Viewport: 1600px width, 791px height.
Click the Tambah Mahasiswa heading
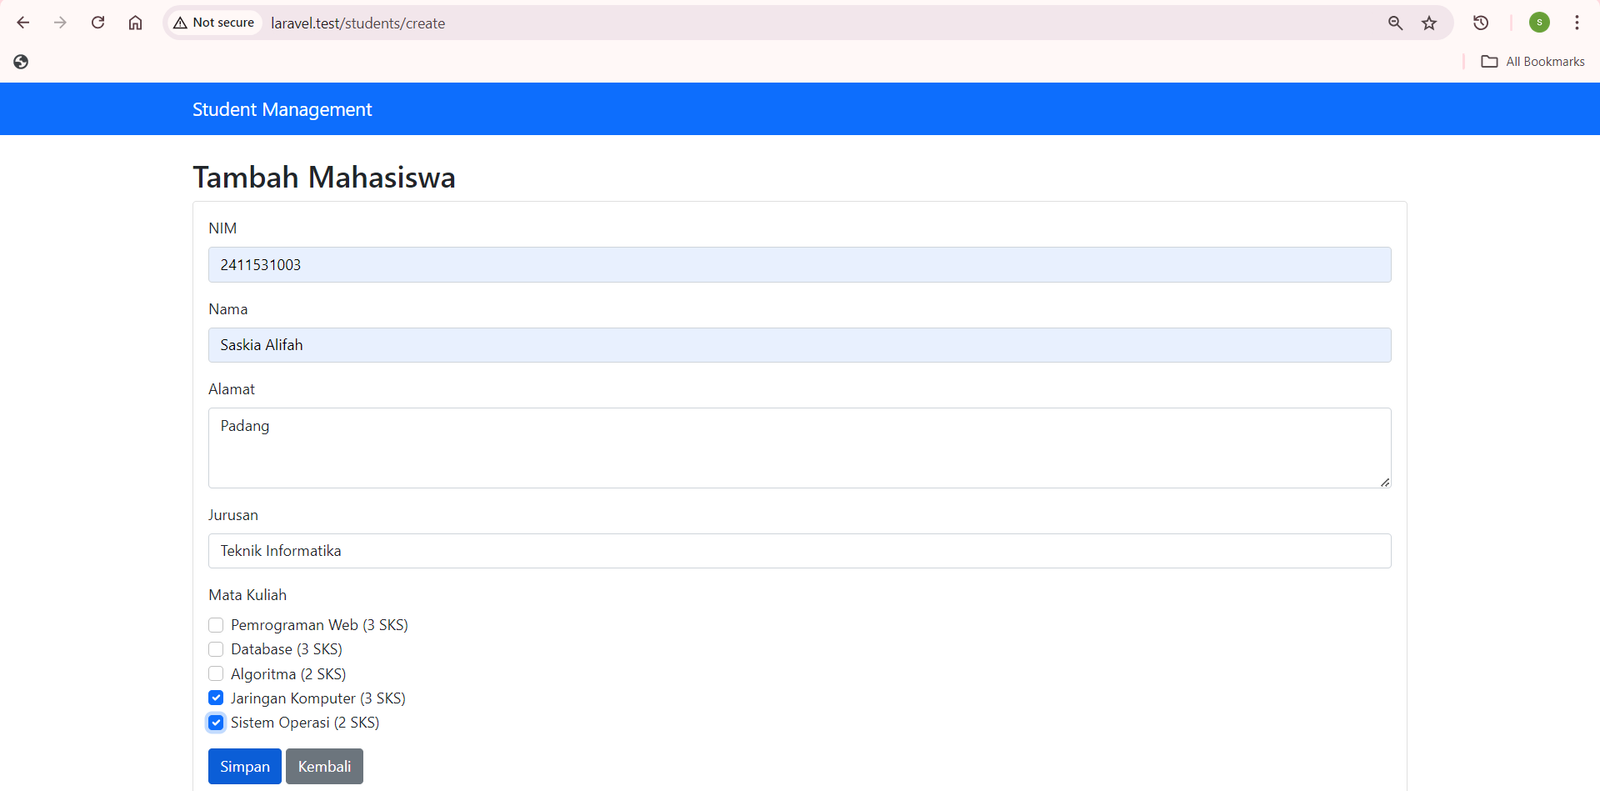pos(324,177)
